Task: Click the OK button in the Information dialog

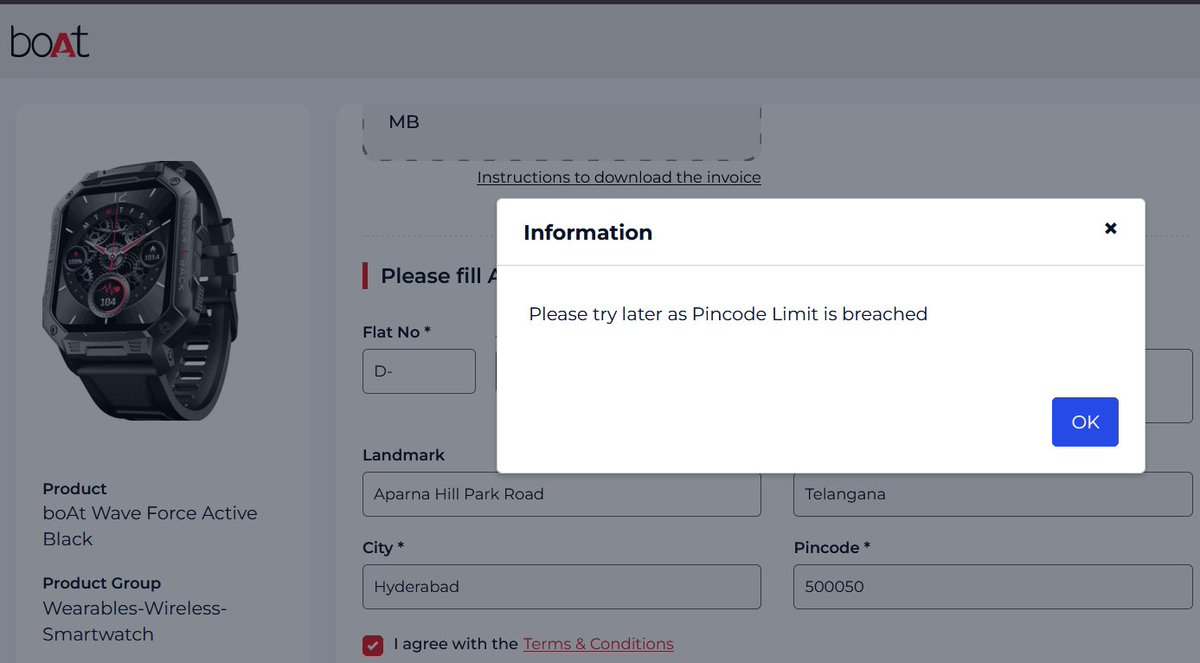Action: tap(1085, 422)
